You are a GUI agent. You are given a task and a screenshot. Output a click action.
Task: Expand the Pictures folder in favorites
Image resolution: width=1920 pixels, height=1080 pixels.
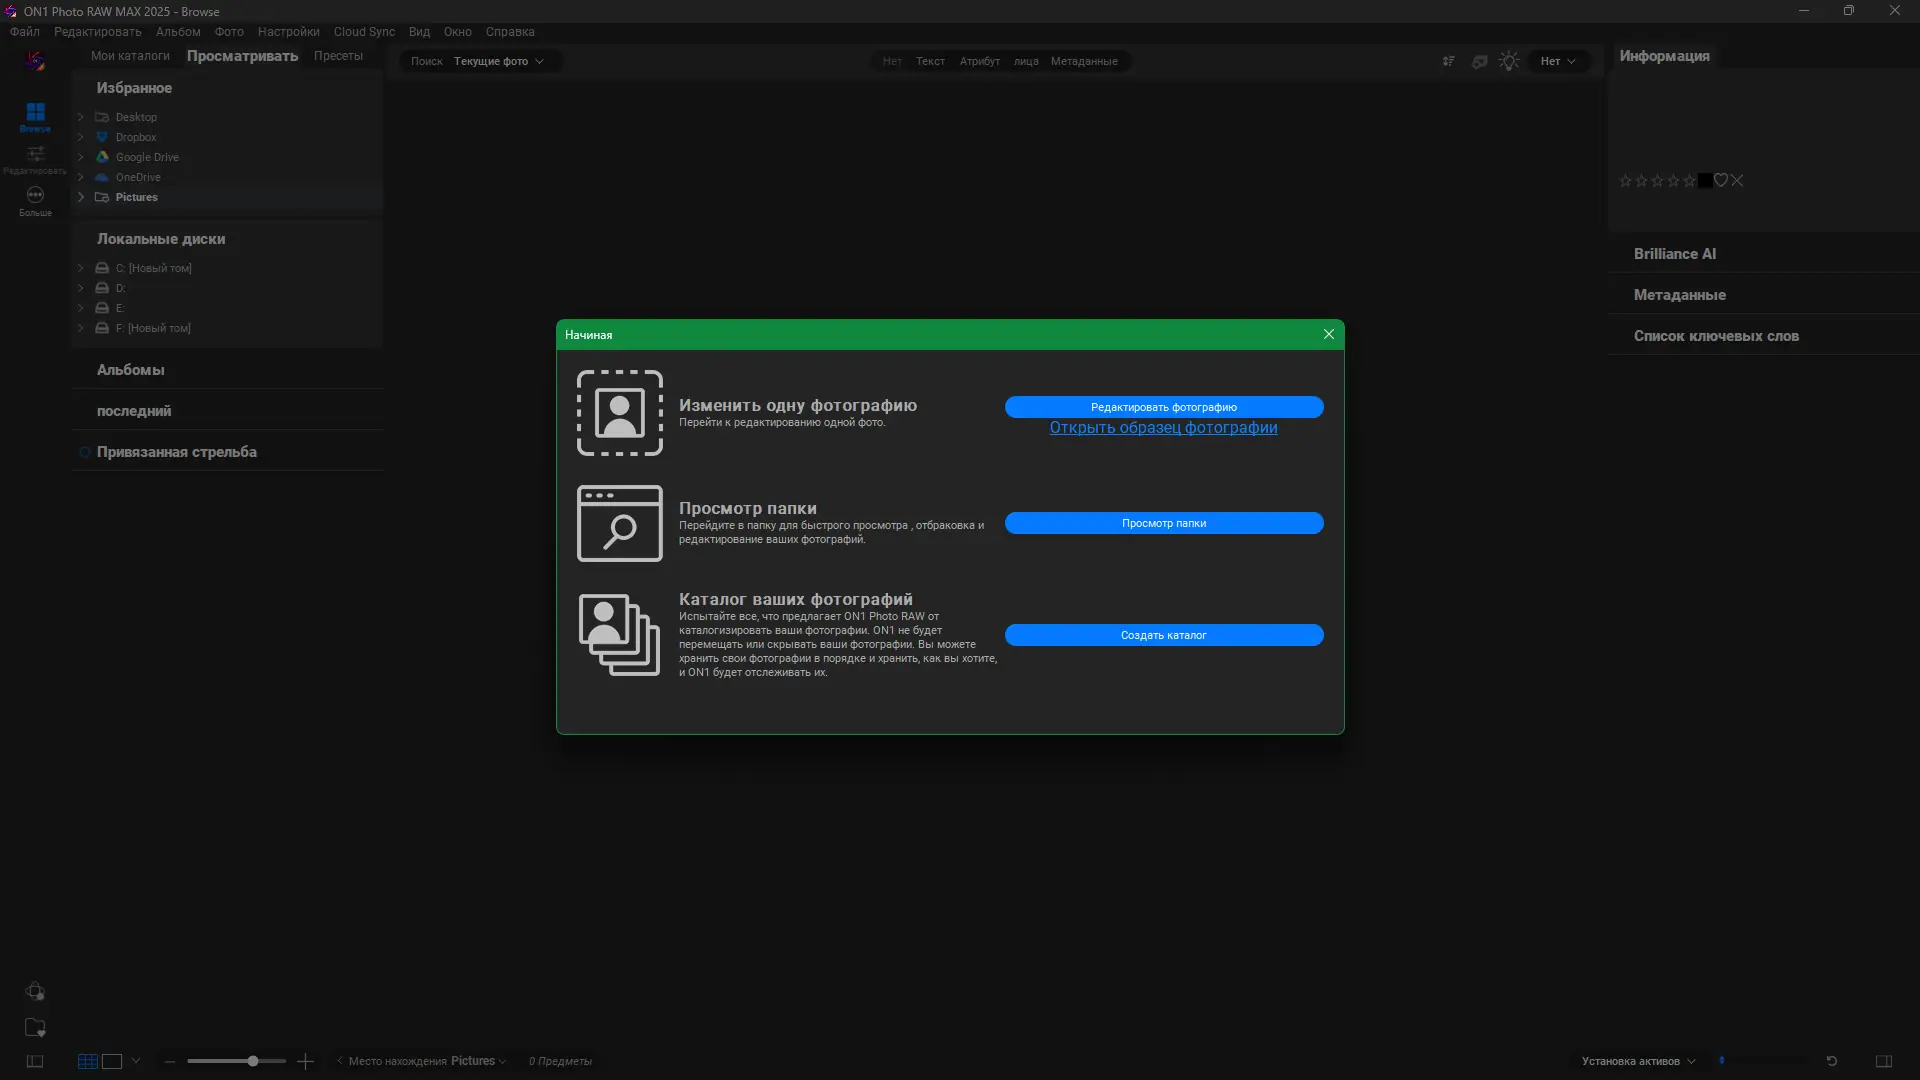81,197
